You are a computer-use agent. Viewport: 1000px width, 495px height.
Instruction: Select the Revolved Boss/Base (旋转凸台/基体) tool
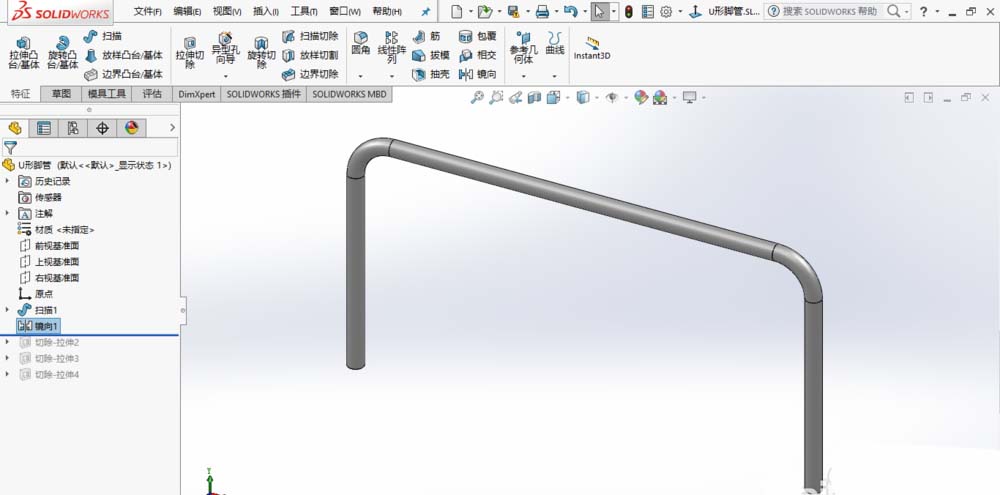62,54
